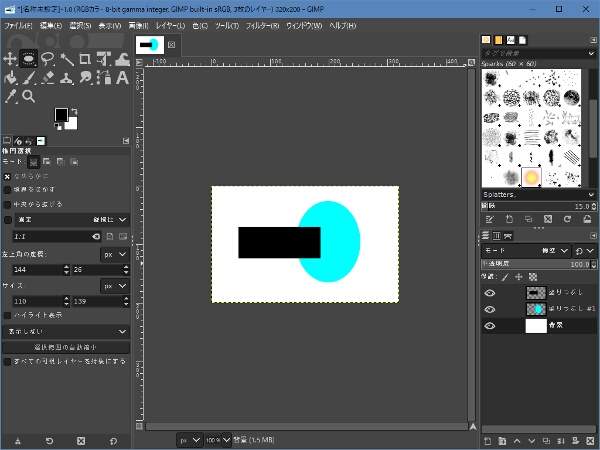Select the Free Select lasso tool
The image size is (600, 450).
tap(47, 59)
